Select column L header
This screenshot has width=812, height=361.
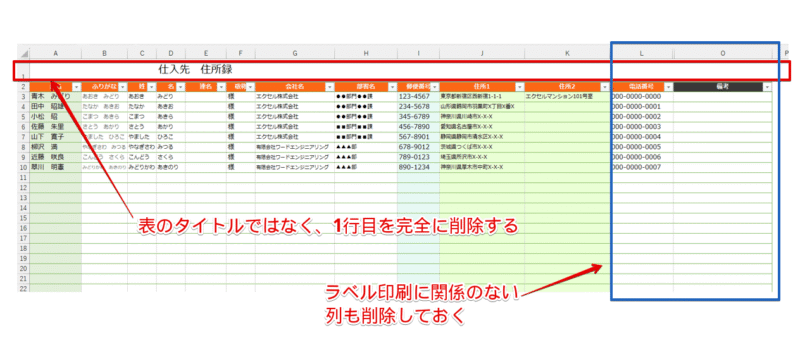(x=642, y=53)
